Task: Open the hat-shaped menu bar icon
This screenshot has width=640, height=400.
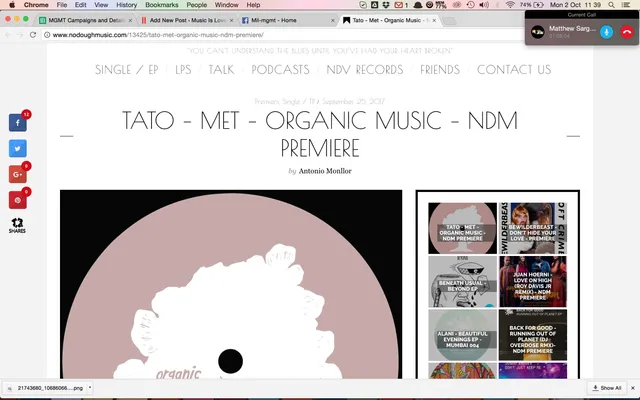Action: [x=418, y=5]
